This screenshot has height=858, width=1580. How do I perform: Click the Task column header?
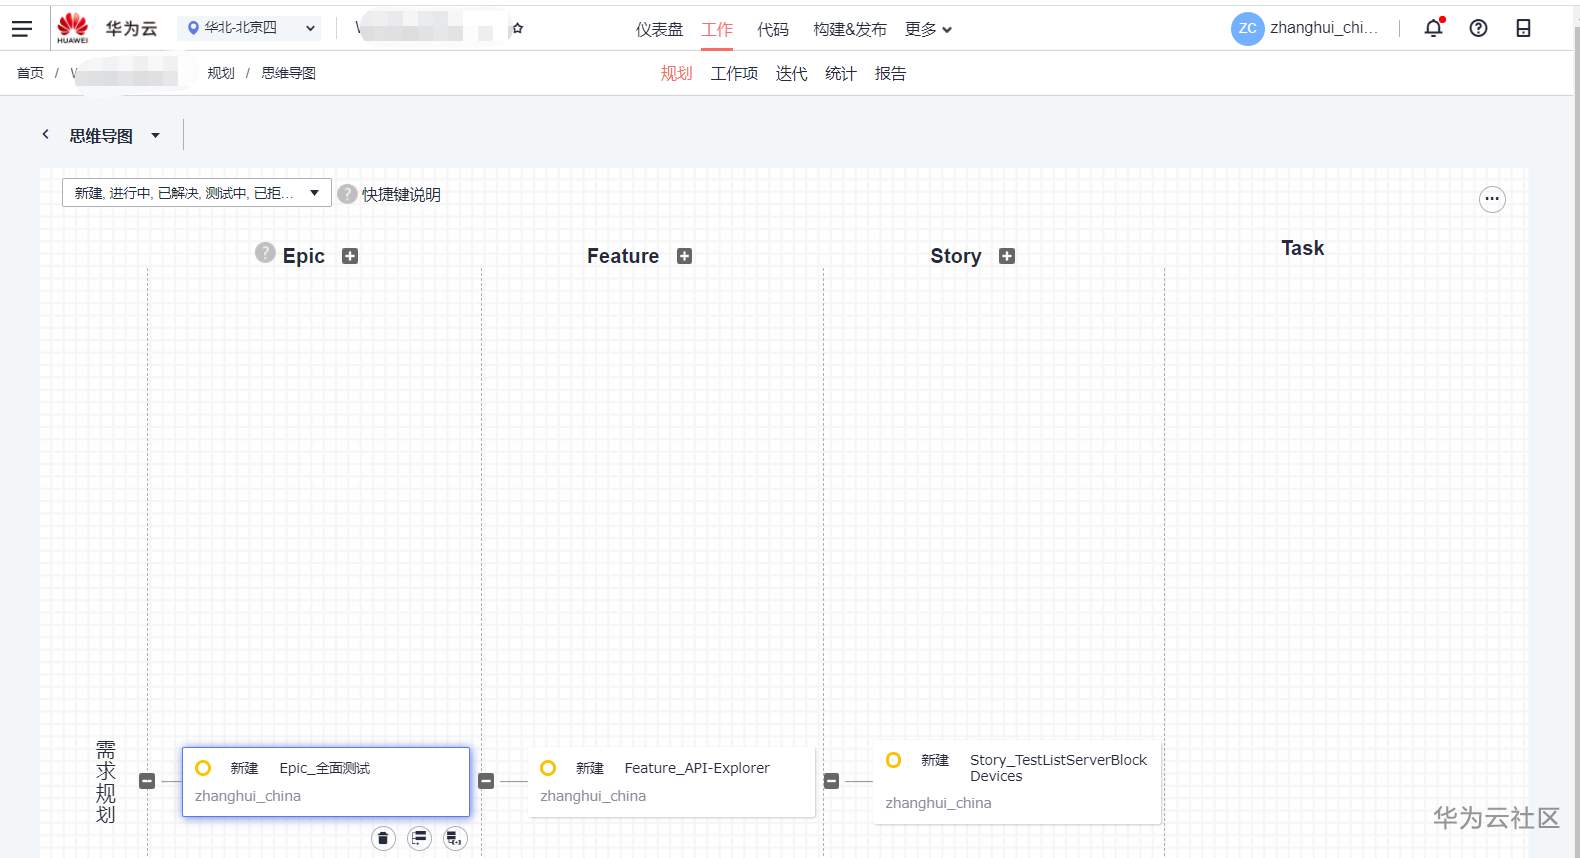[1303, 248]
